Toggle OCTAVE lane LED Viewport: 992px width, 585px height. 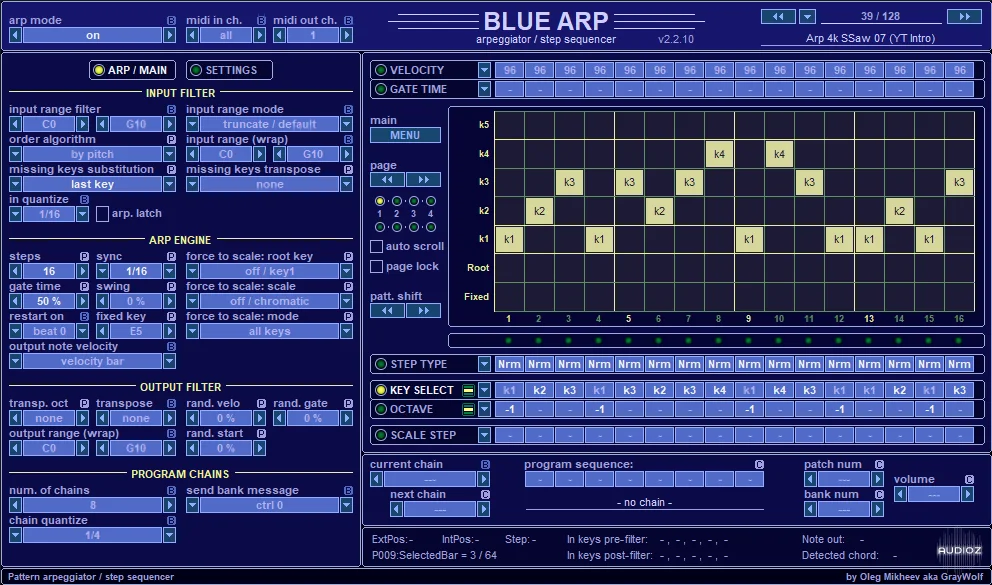pyautogui.click(x=381, y=409)
